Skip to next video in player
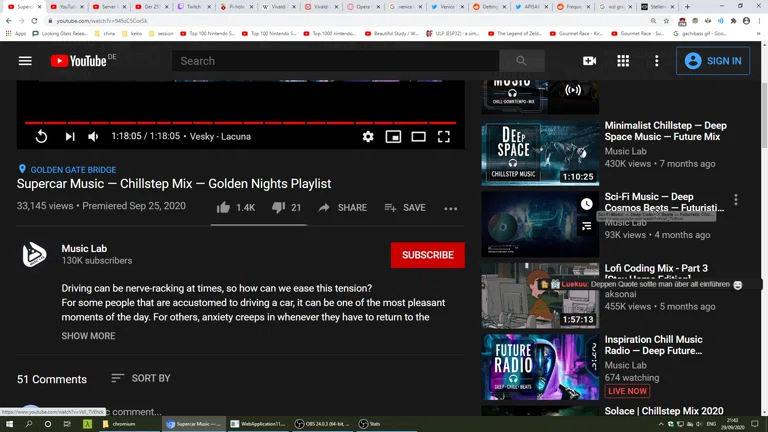The image size is (768, 432). coord(70,137)
